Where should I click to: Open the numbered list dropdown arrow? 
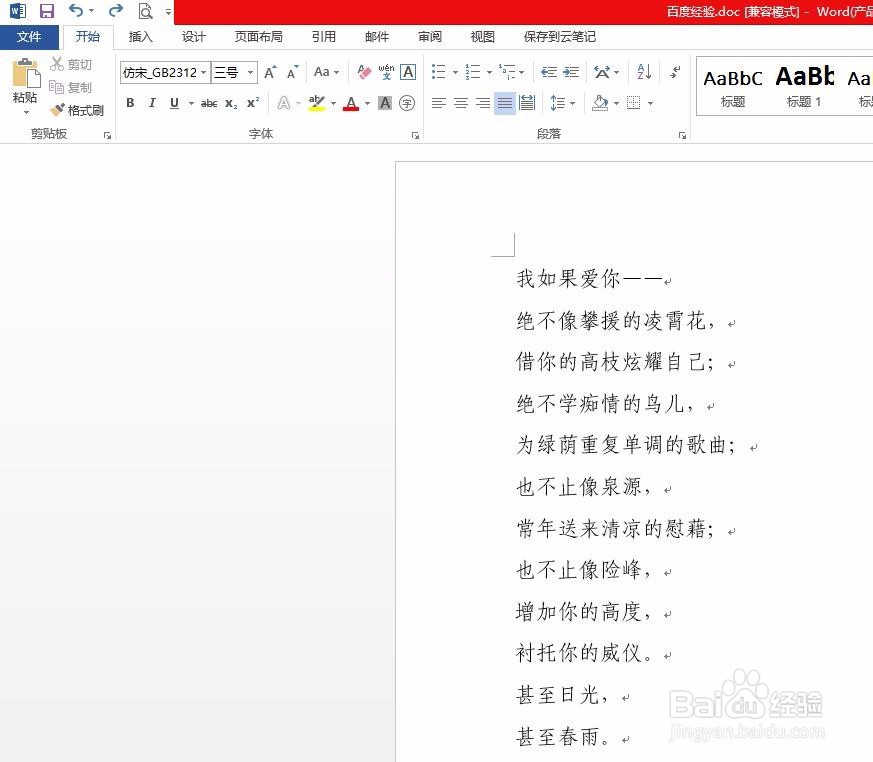click(x=489, y=72)
